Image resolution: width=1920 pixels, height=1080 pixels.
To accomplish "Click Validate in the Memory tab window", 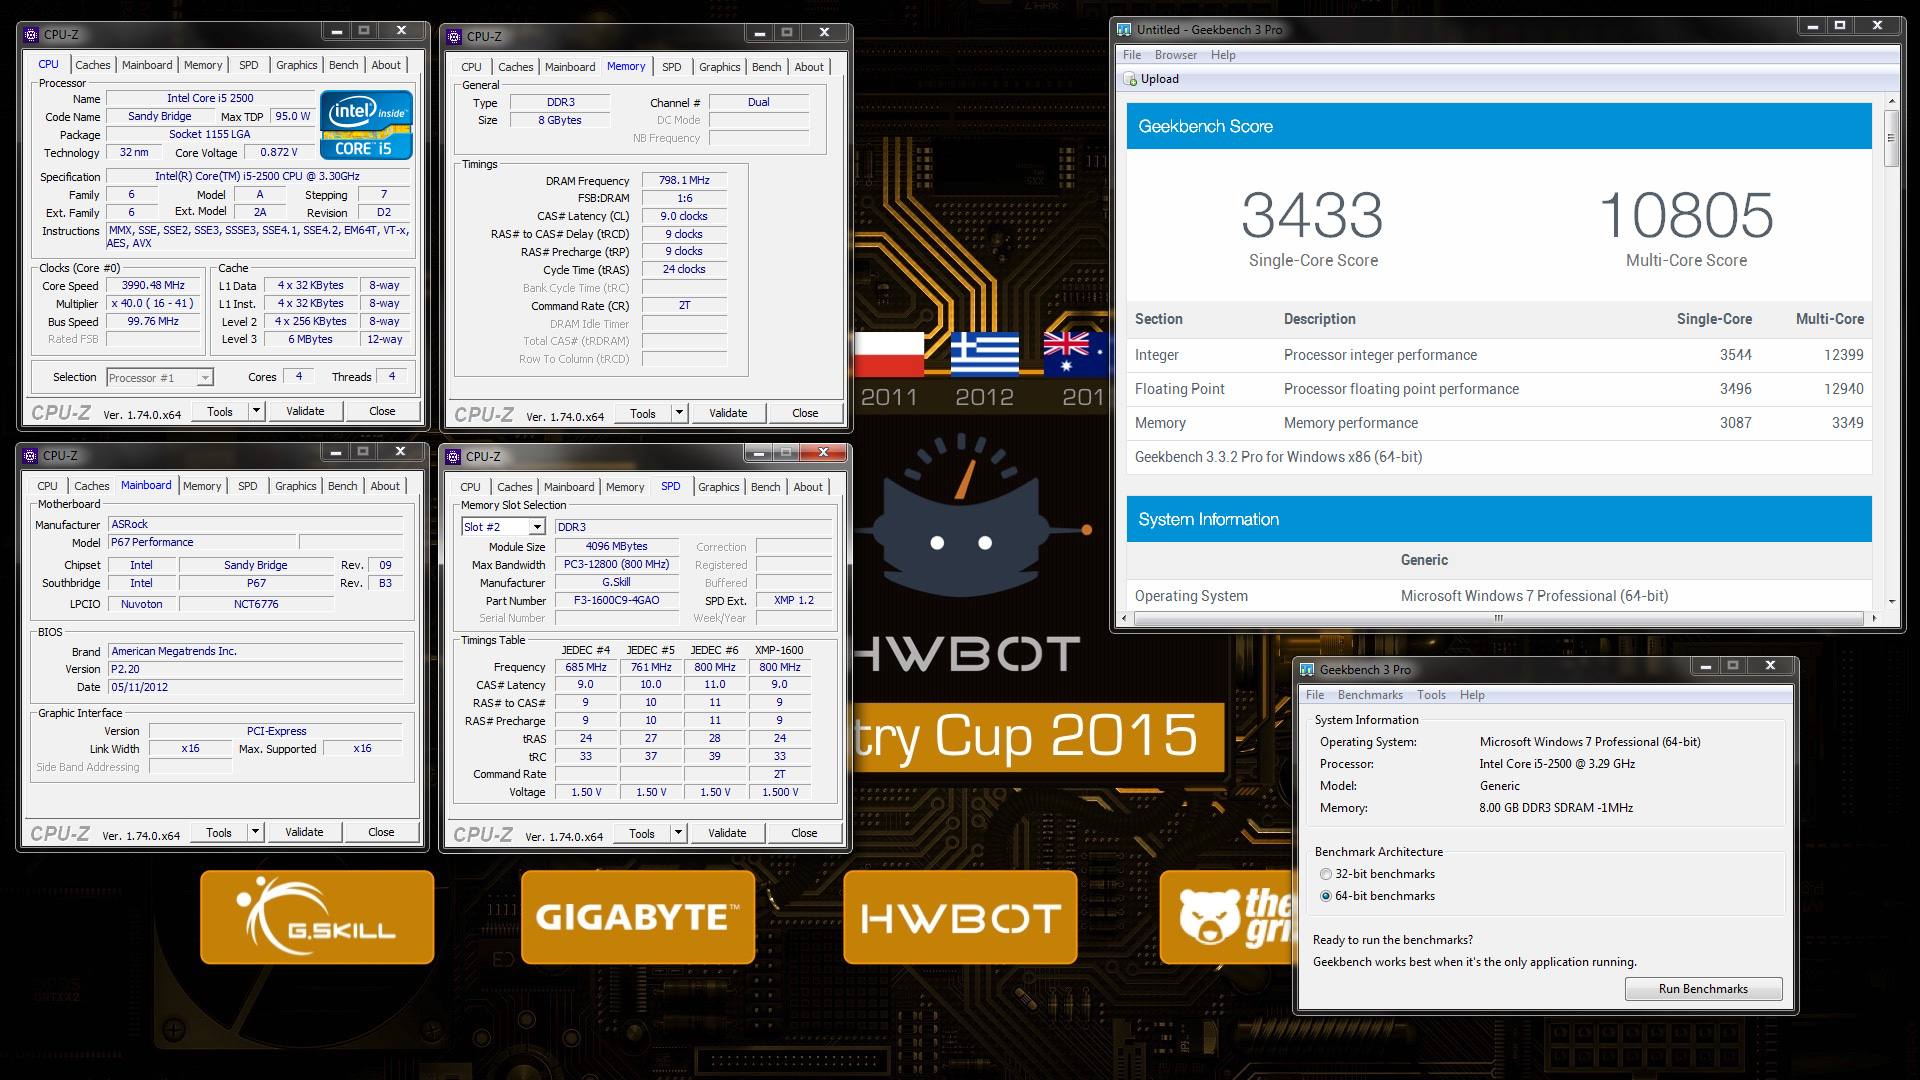I will (x=728, y=413).
